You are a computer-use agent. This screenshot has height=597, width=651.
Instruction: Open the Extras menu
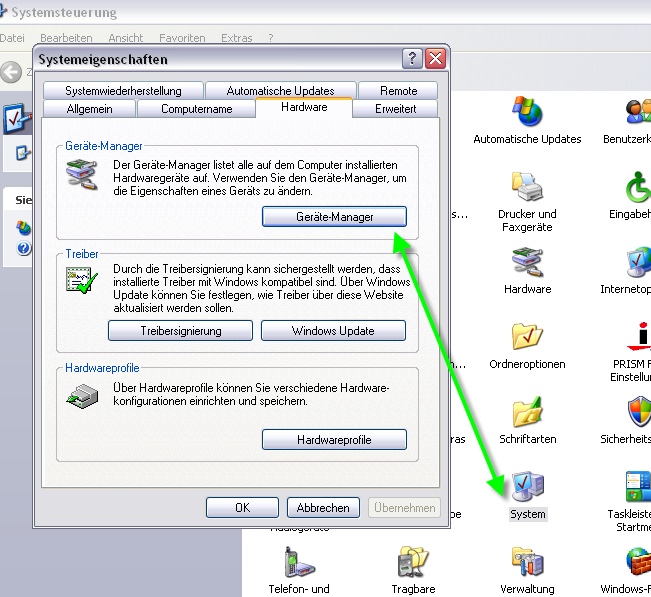pyautogui.click(x=236, y=38)
